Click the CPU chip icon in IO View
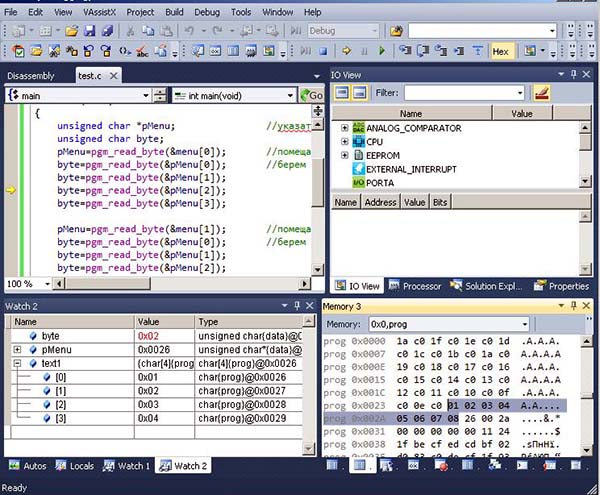Image resolution: width=600 pixels, height=495 pixels. pyautogui.click(x=357, y=142)
